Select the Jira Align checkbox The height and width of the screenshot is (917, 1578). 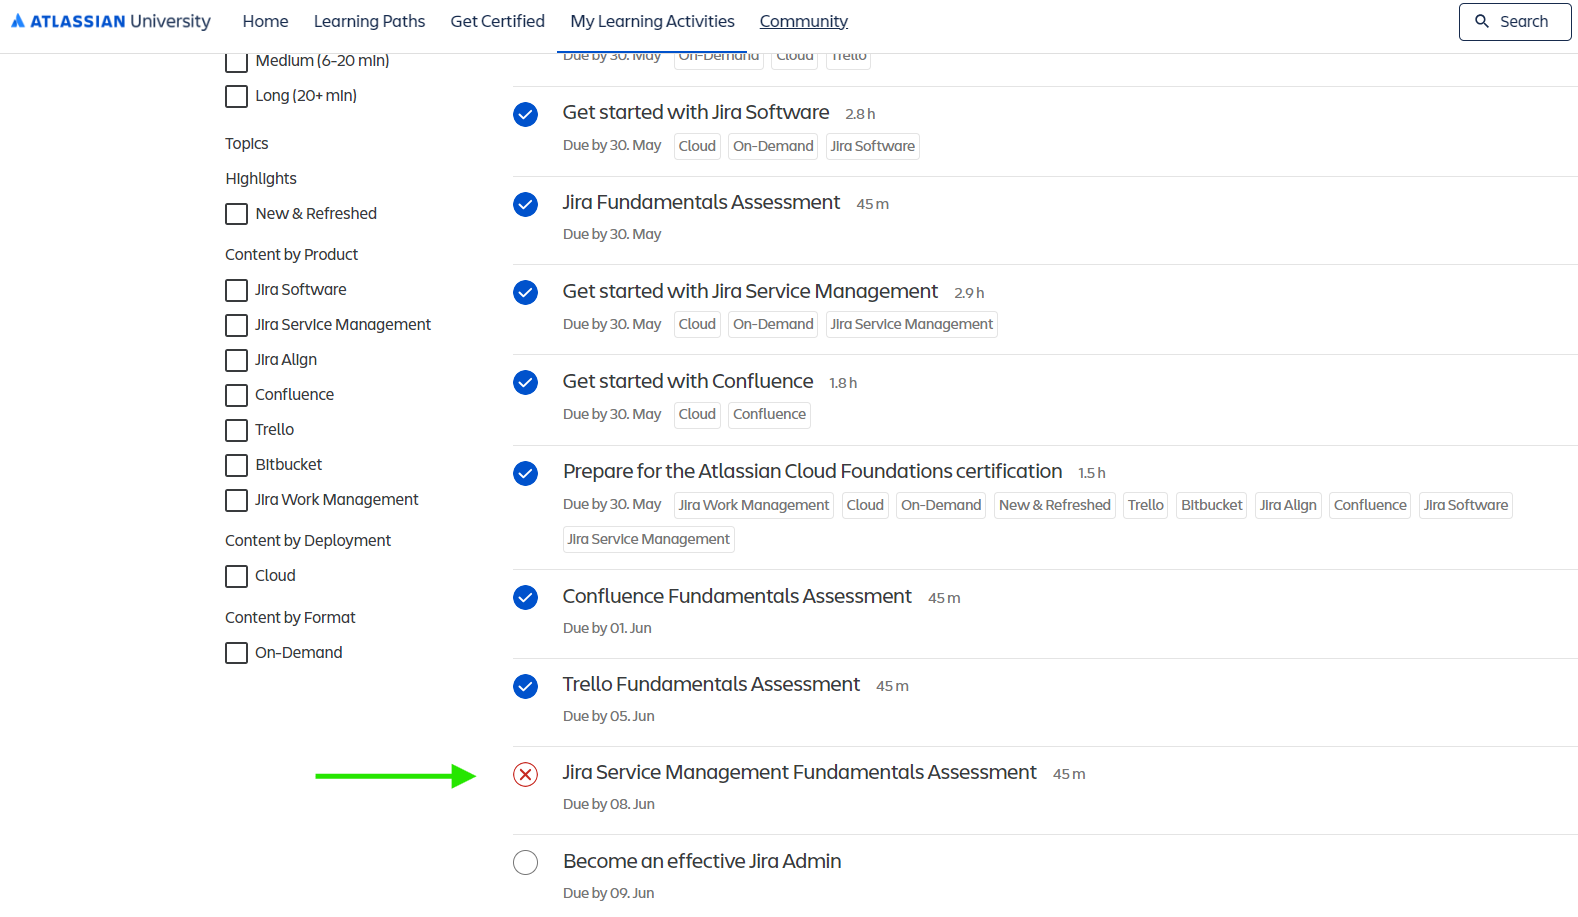click(x=237, y=360)
